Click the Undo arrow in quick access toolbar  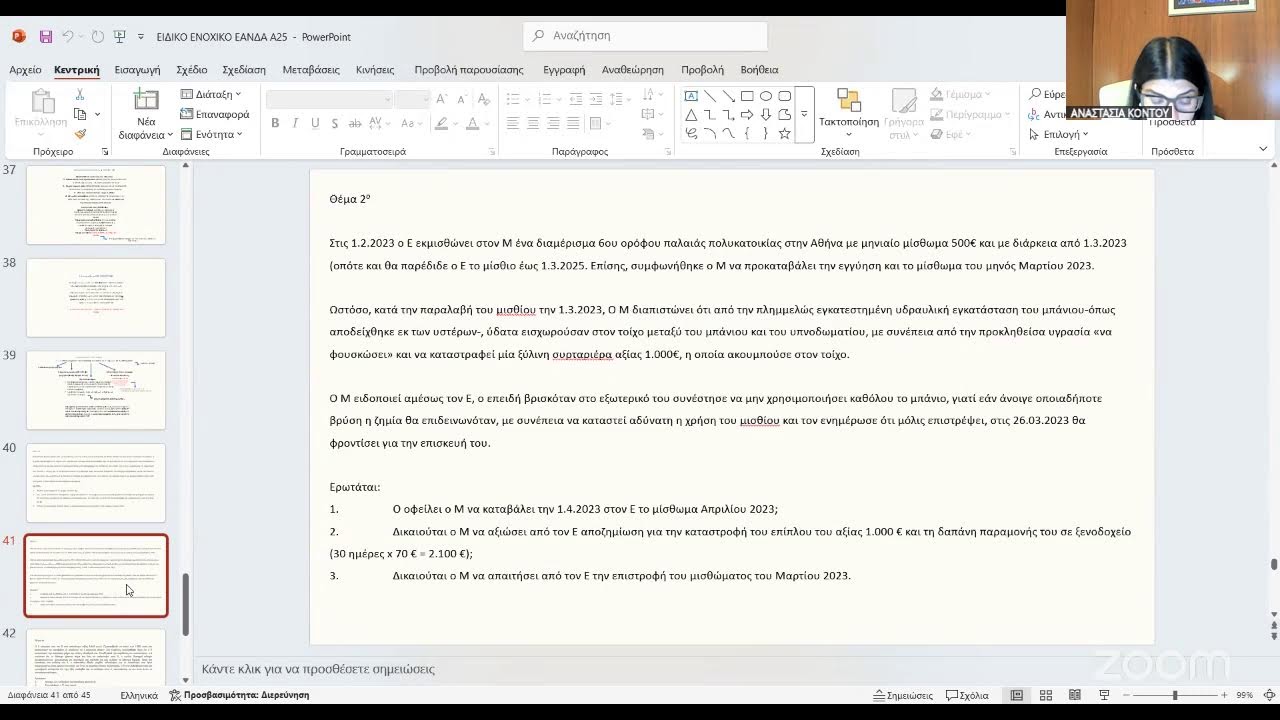[x=68, y=37]
